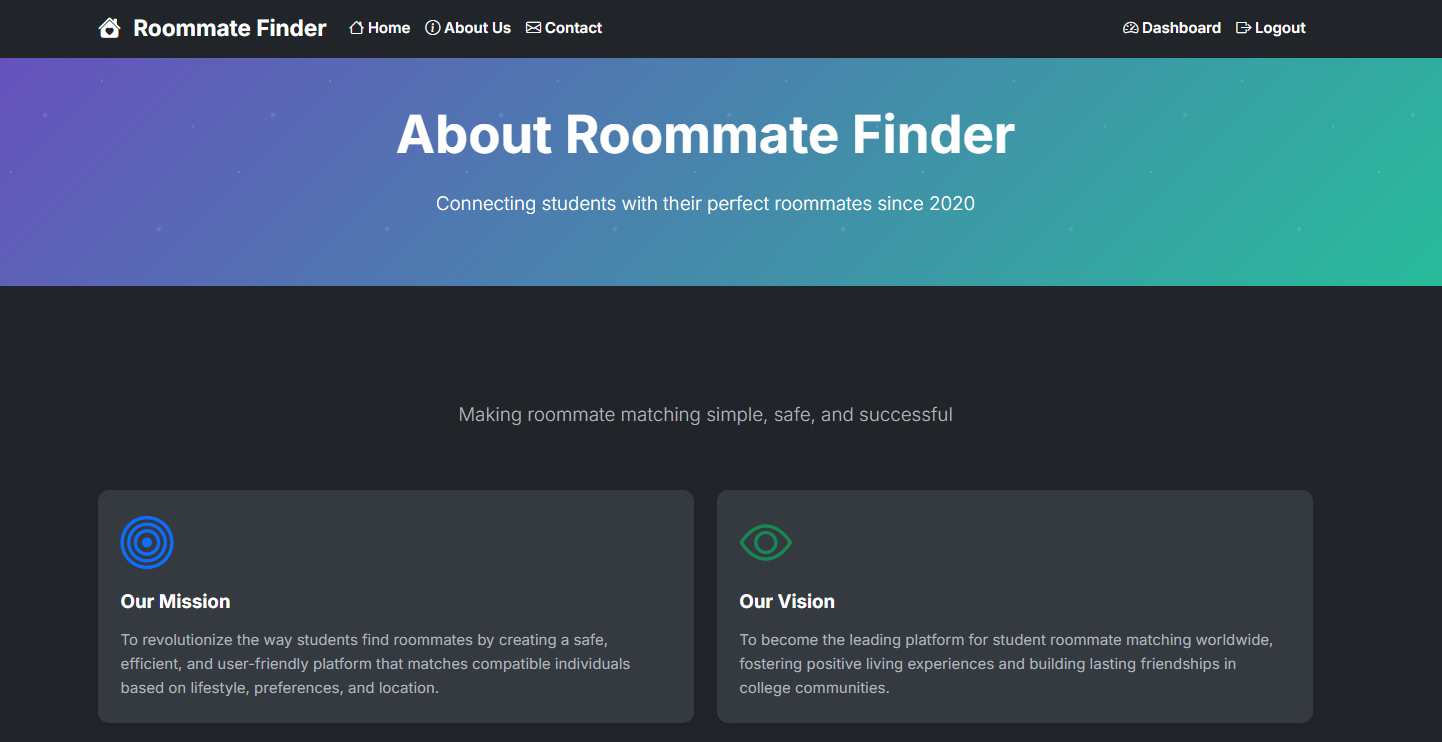Click the Roommate Finder brand name
This screenshot has width=1442, height=742.
229,28
